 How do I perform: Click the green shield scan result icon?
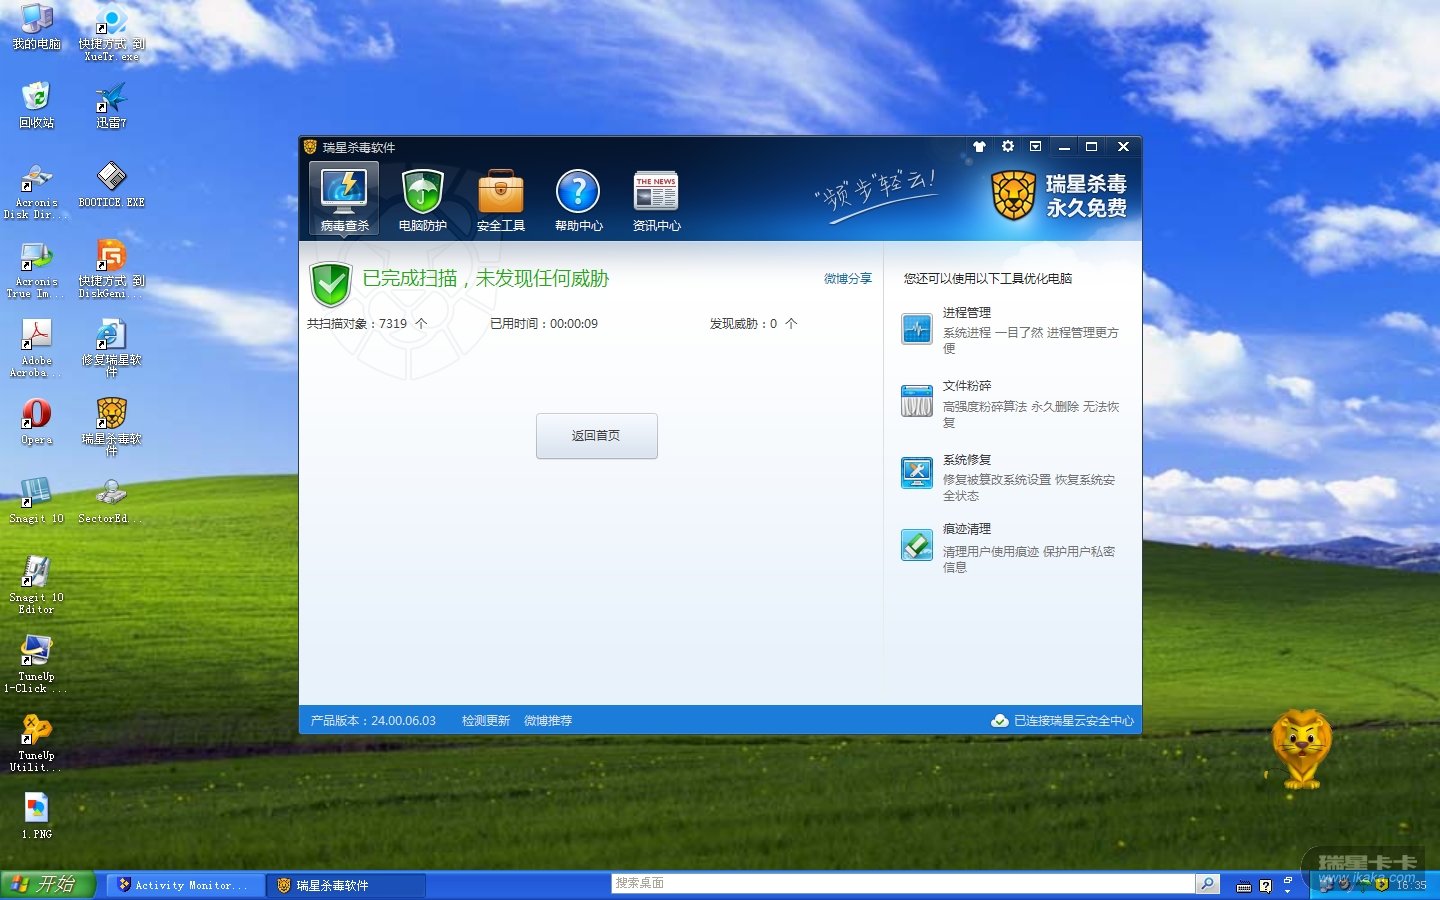click(330, 285)
